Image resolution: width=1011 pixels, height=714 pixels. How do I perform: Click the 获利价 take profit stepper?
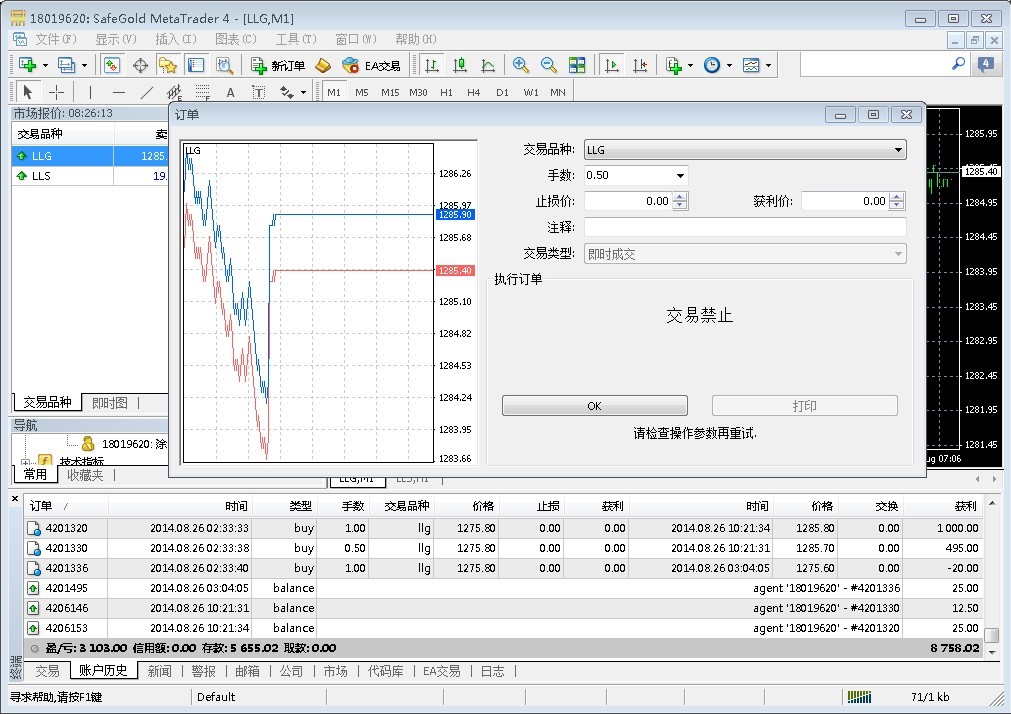(896, 201)
